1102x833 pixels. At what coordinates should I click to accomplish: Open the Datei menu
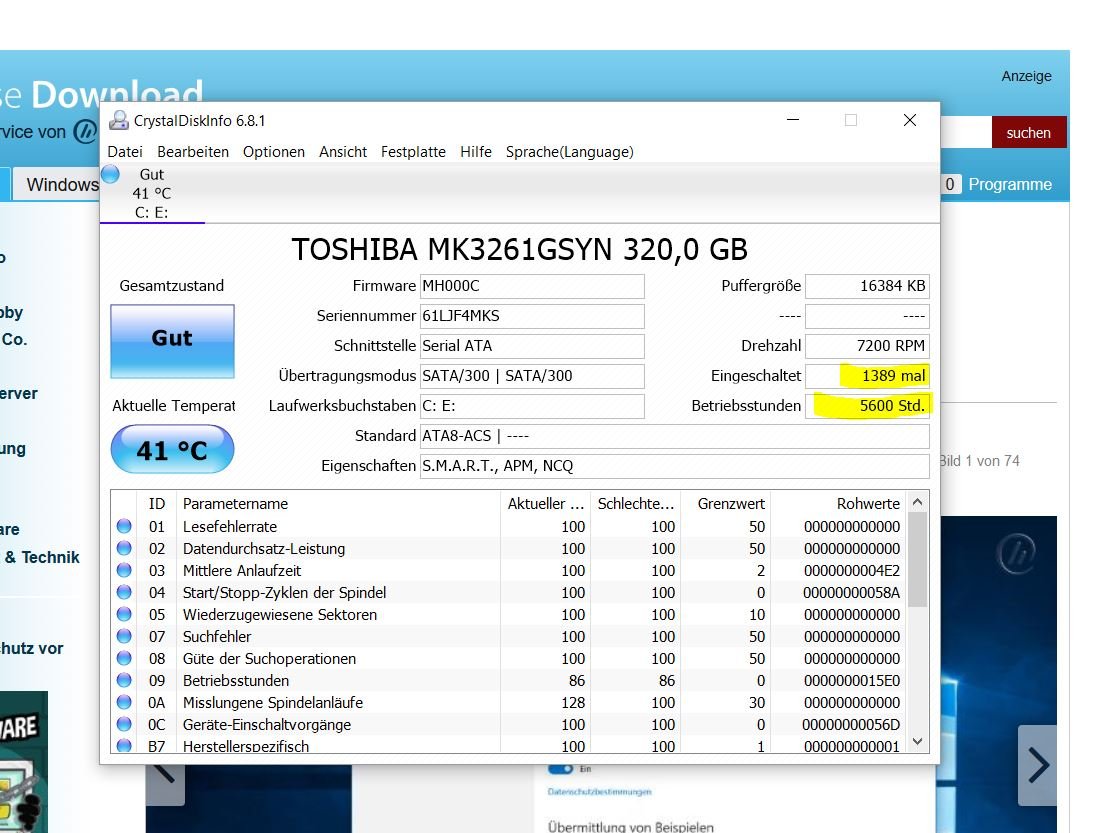tap(125, 152)
